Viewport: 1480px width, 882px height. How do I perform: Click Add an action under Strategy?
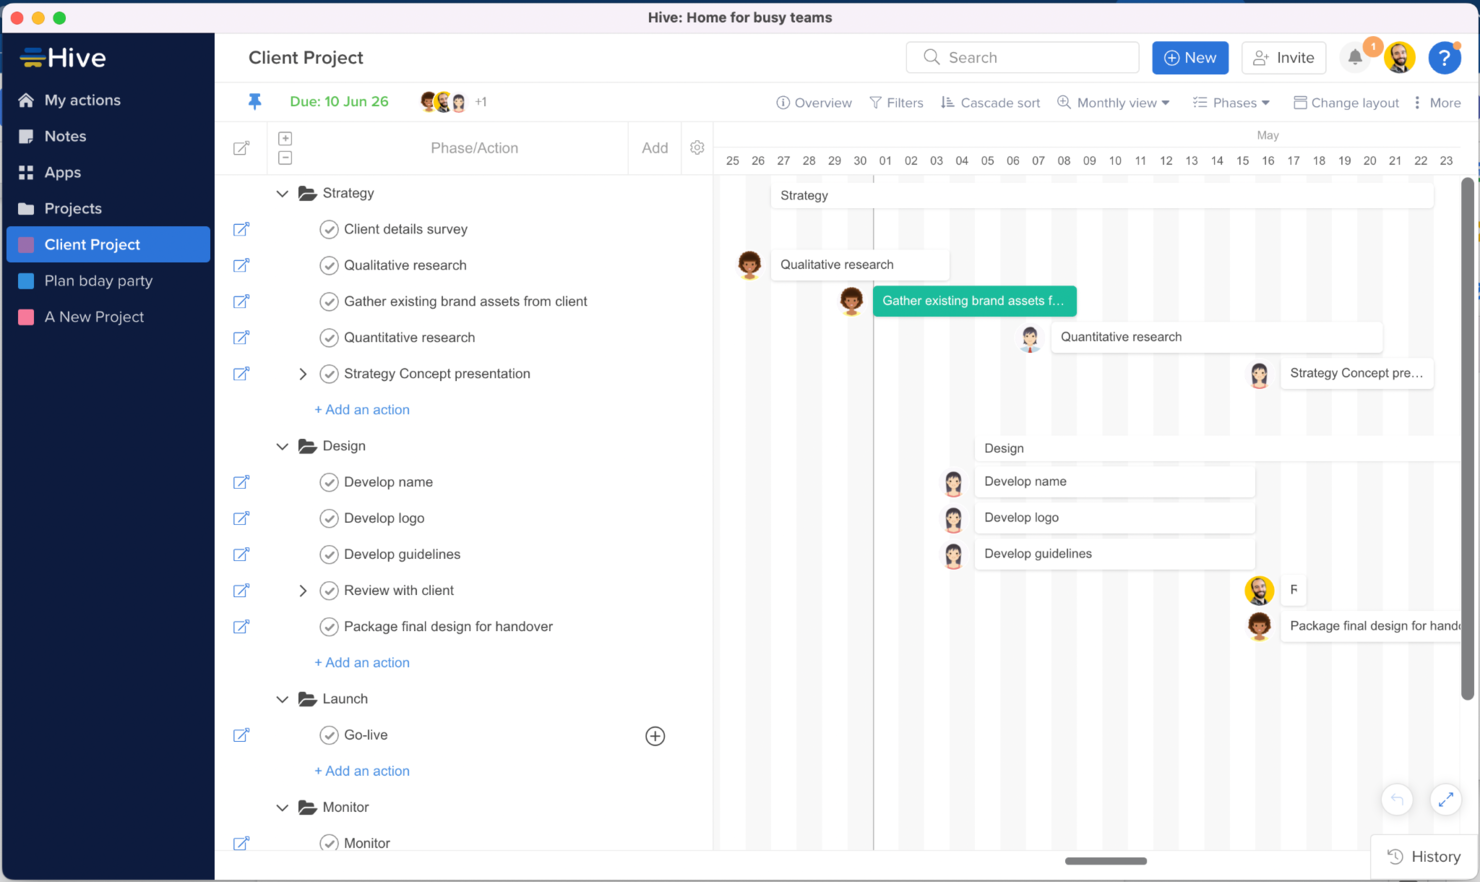[362, 410]
